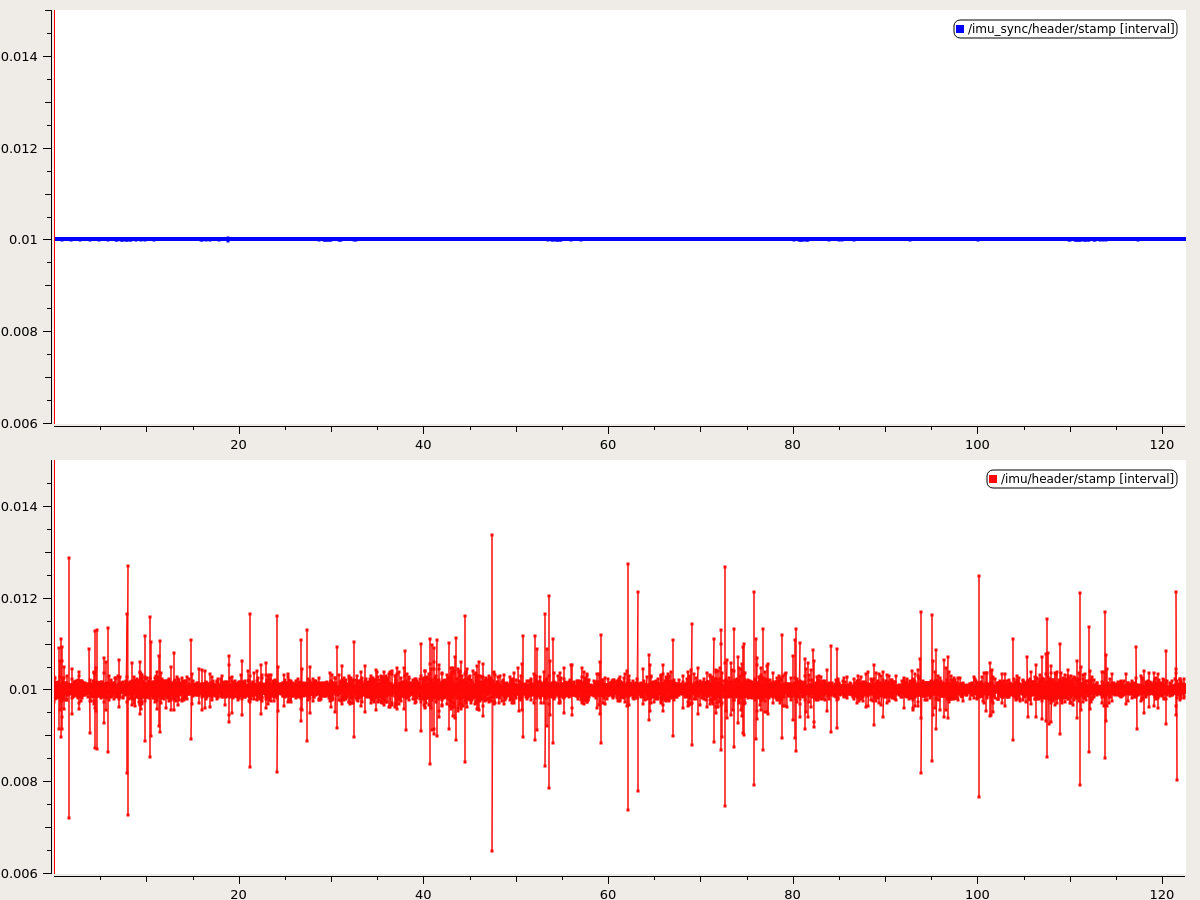Click the blue imu_sync interval curve

point(620,239)
